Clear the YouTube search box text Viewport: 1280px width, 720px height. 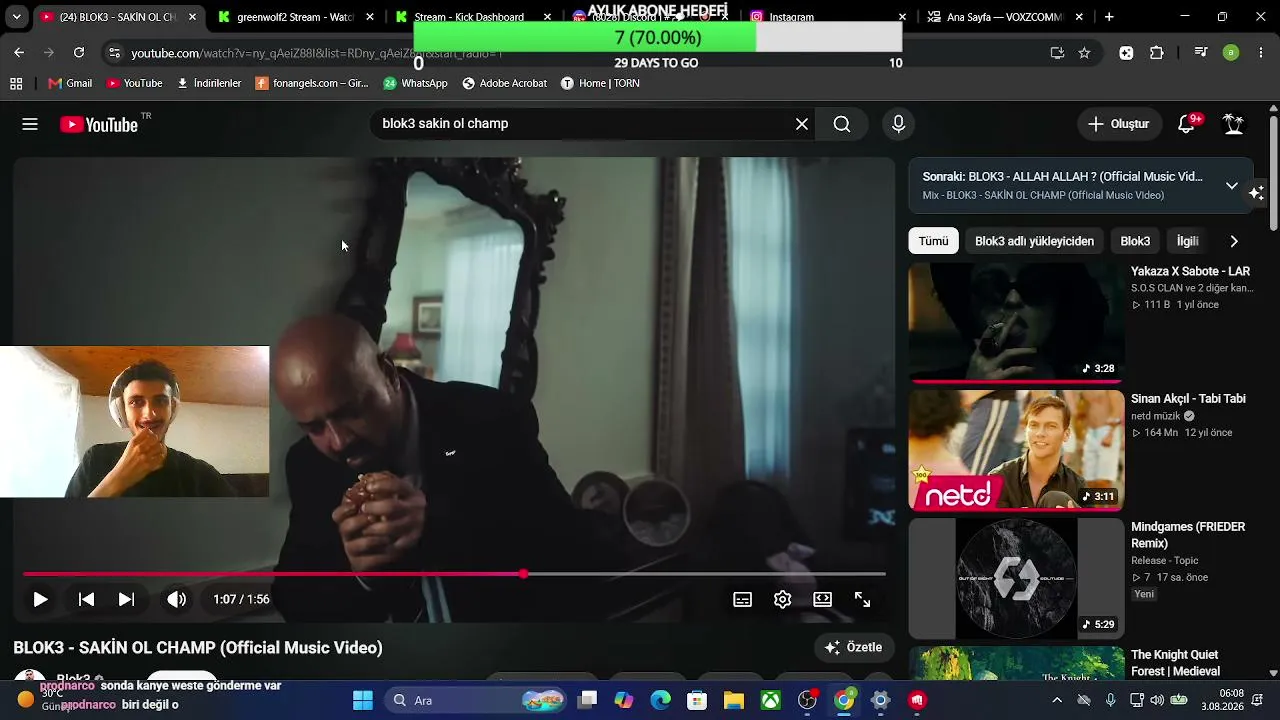coord(802,124)
